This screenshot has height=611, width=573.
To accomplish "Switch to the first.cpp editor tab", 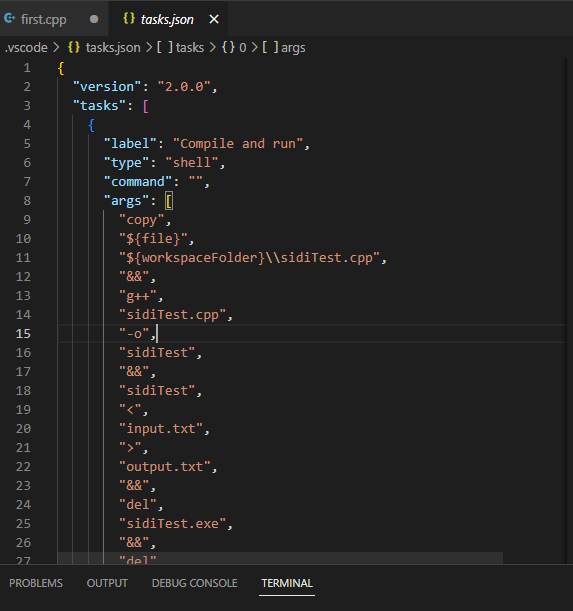I will coord(54,19).
